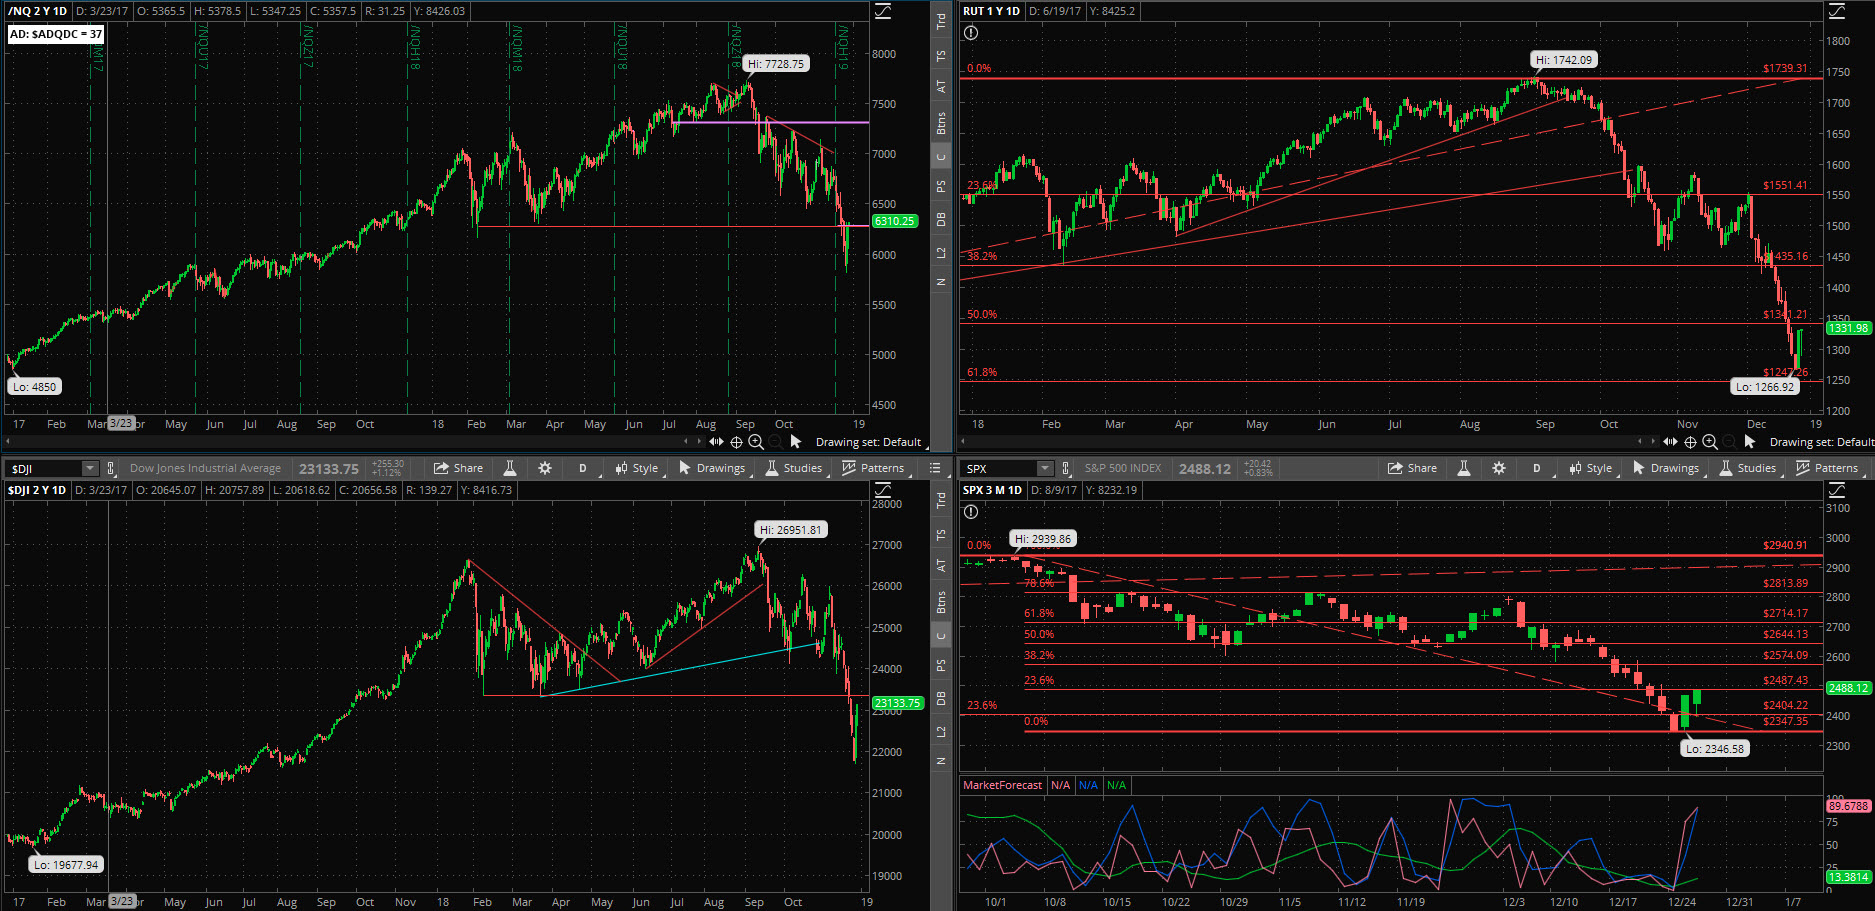This screenshot has width=1875, height=911.
Task: Click the Hi: 7728.75 price bubble on /NQ chart
Action: click(776, 63)
